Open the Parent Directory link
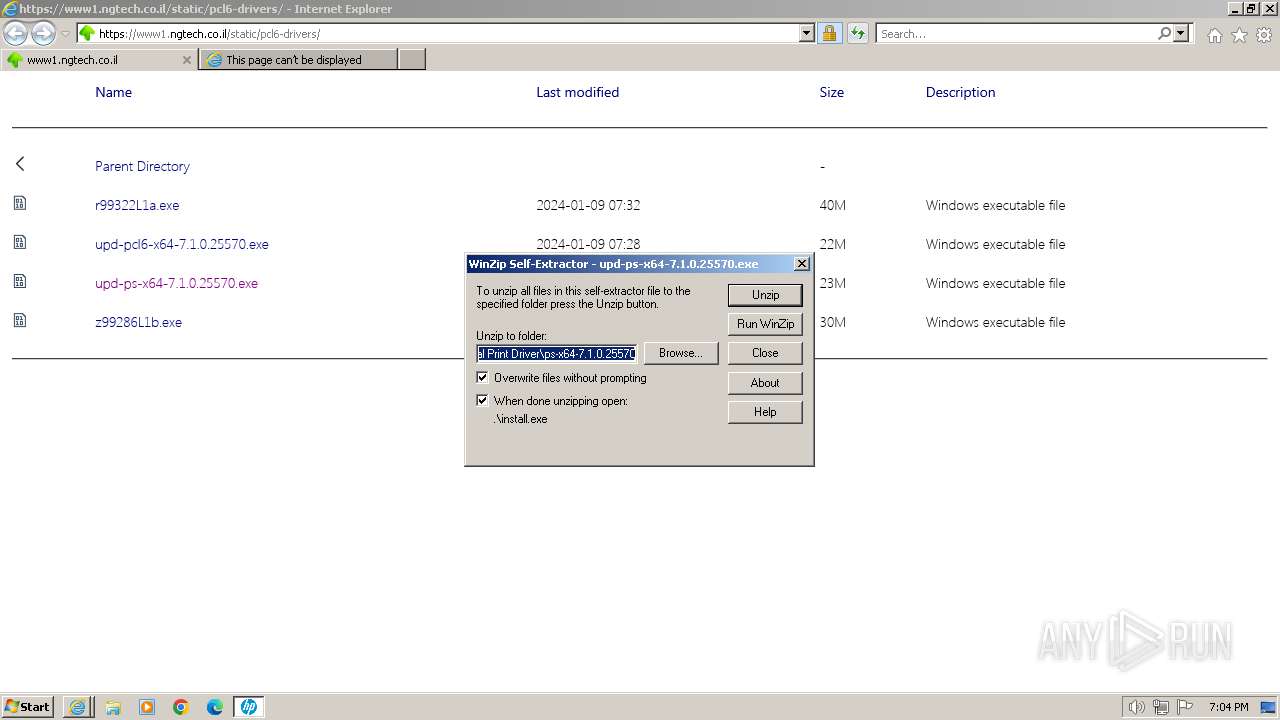 tap(142, 166)
